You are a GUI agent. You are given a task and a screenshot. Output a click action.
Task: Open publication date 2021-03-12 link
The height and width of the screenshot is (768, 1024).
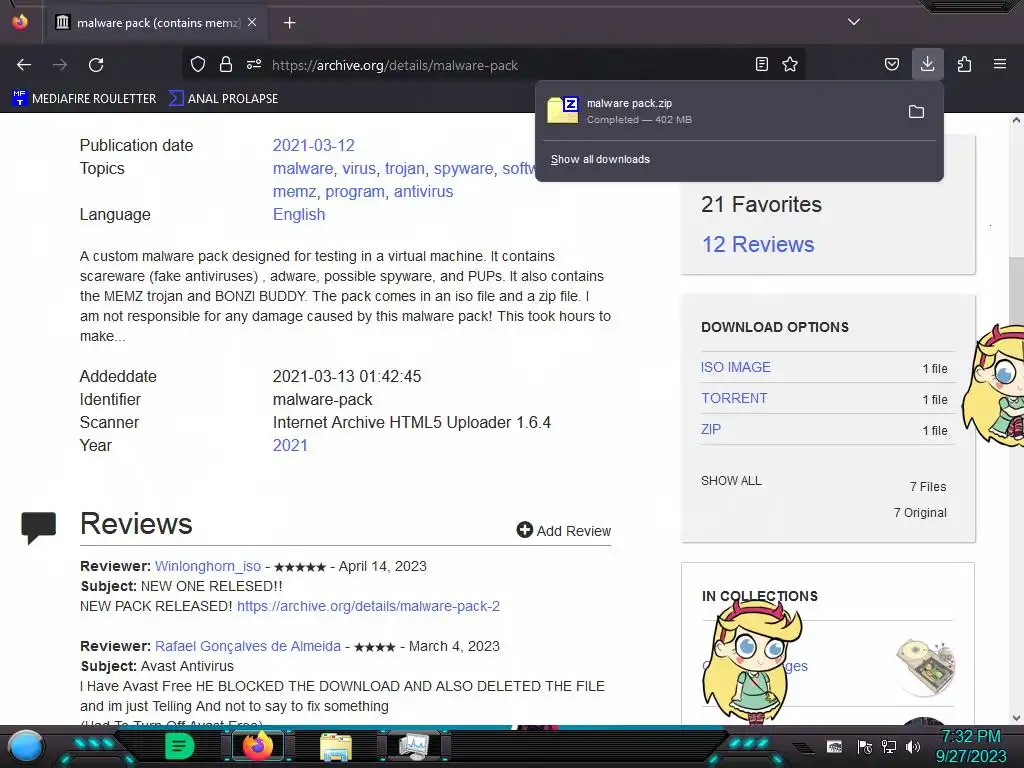(313, 145)
